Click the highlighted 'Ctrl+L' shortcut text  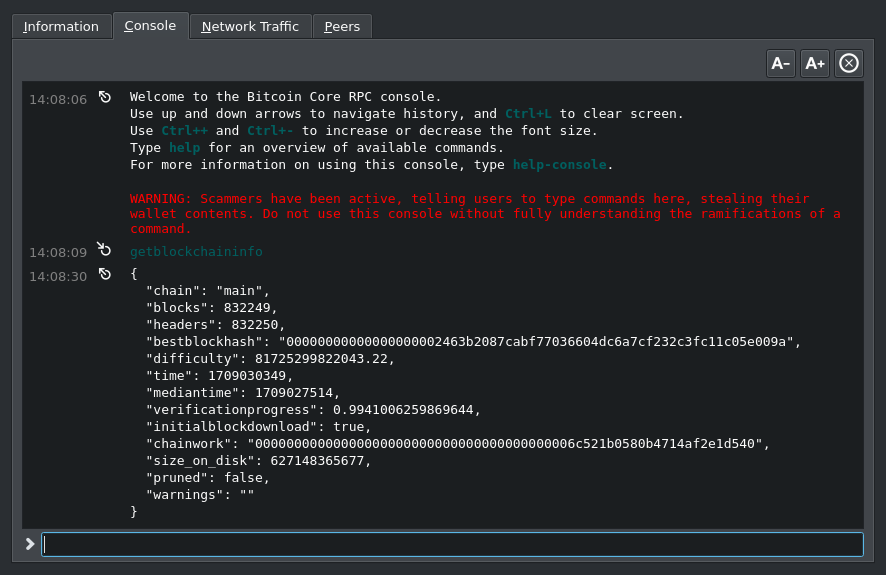coord(528,114)
